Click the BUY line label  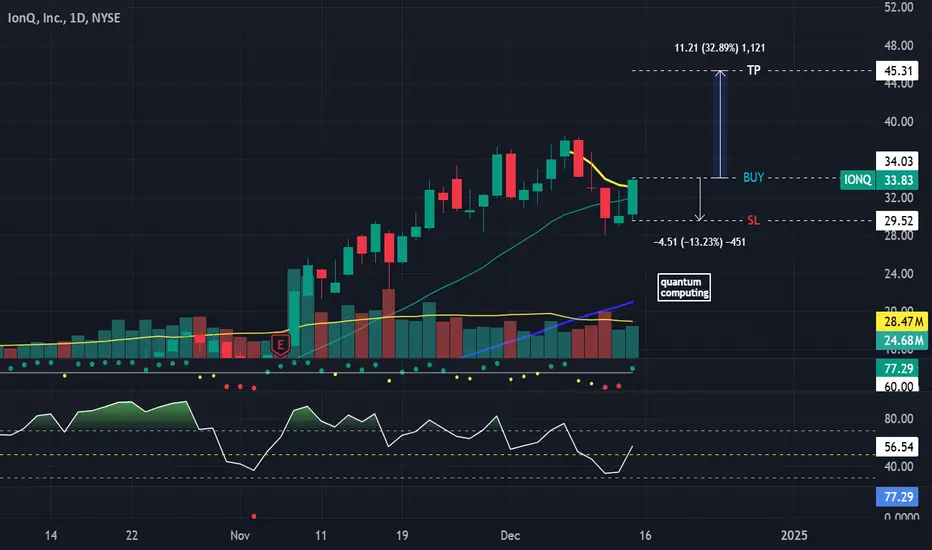click(x=754, y=177)
